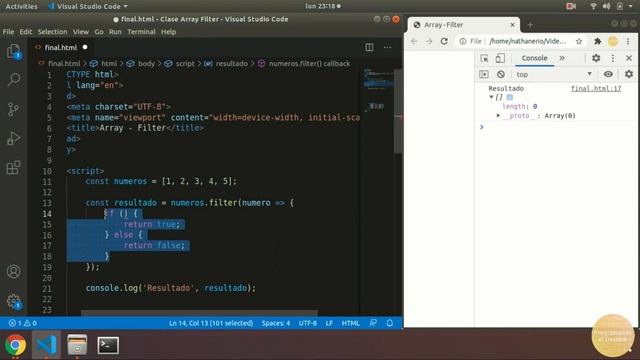The height and width of the screenshot is (360, 640).
Task: Open the Extensions view
Action: point(13,167)
